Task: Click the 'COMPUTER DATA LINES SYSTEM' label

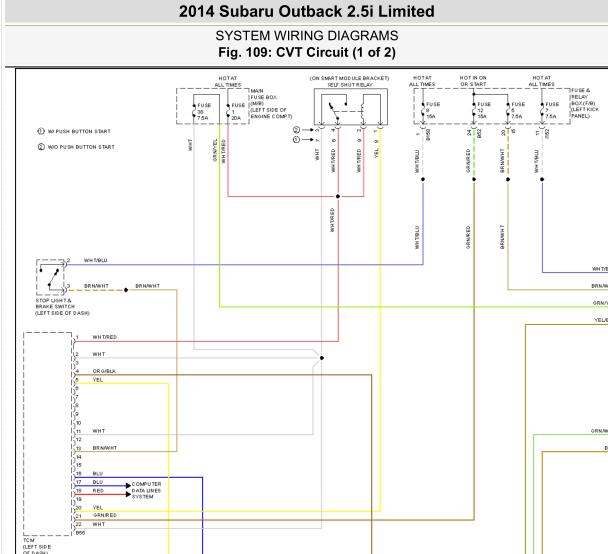Action: [x=146, y=490]
